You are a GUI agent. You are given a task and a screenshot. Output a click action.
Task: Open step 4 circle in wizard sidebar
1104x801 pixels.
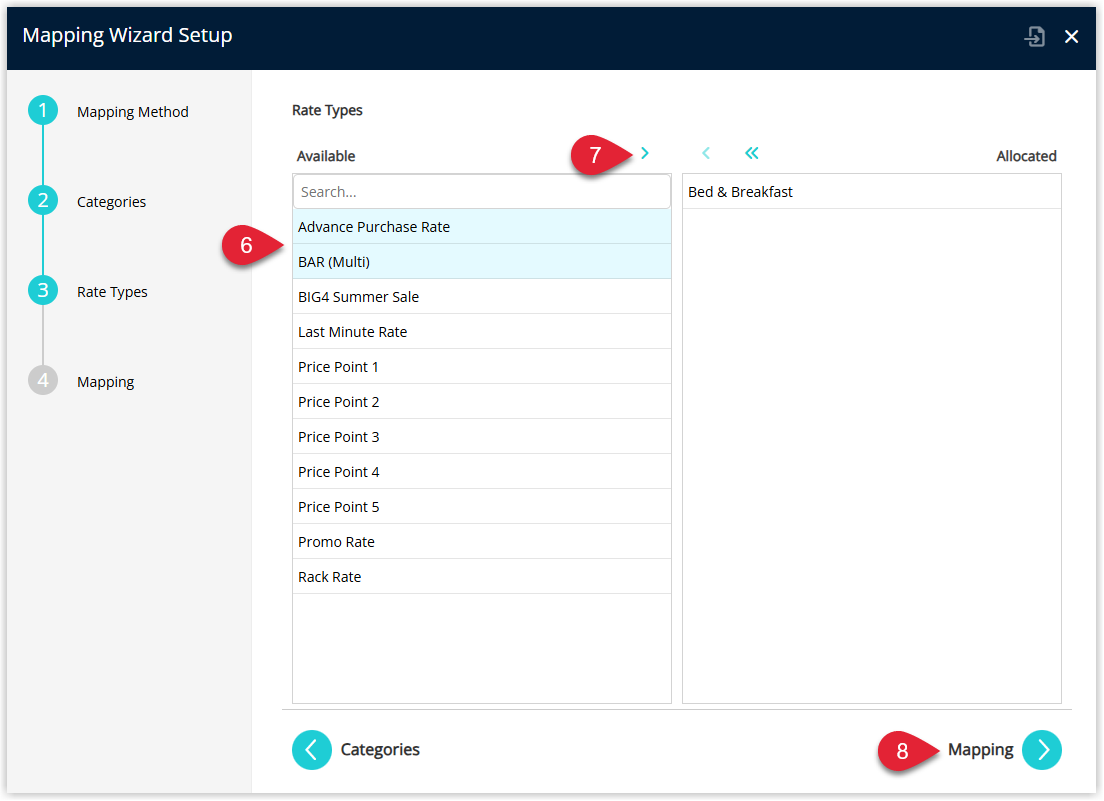point(43,381)
